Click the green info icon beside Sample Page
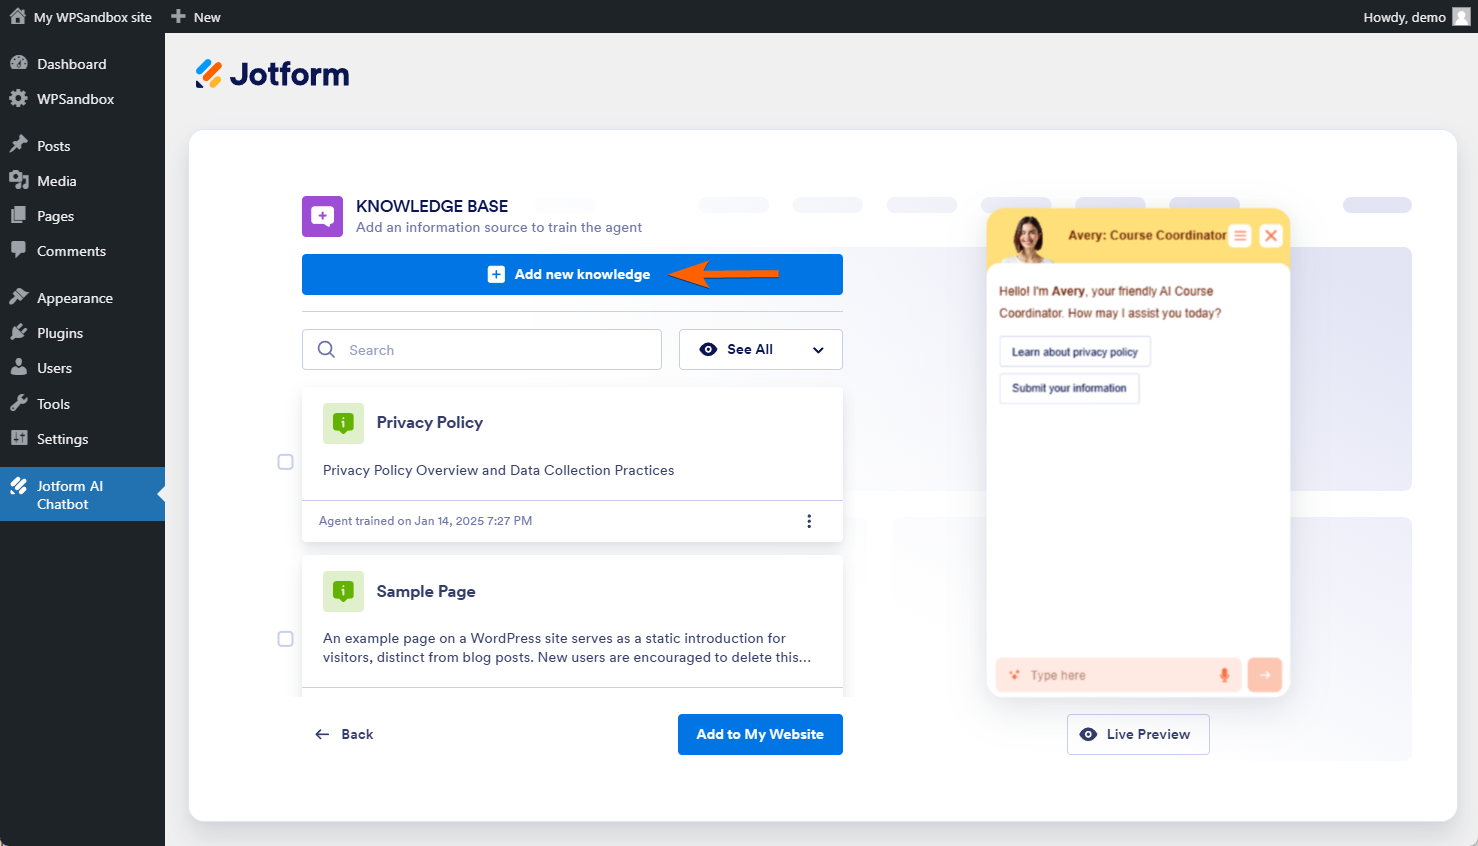Screen dimensions: 1478x846 pyautogui.click(x=343, y=592)
